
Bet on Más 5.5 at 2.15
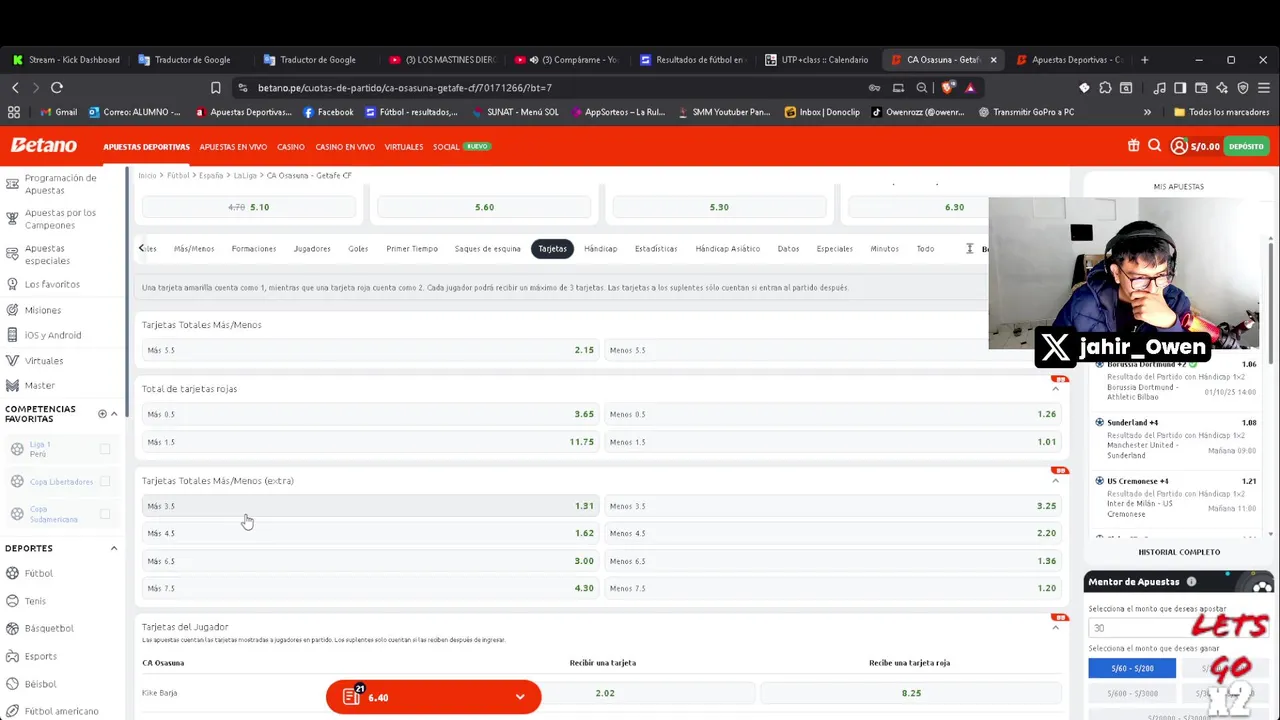point(370,350)
